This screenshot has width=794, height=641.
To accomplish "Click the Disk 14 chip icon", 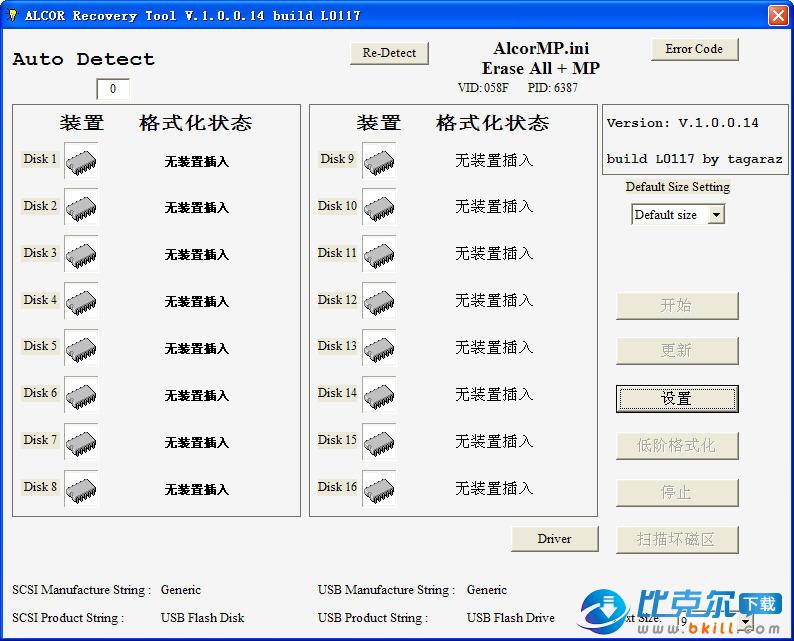I will pyautogui.click(x=378, y=394).
